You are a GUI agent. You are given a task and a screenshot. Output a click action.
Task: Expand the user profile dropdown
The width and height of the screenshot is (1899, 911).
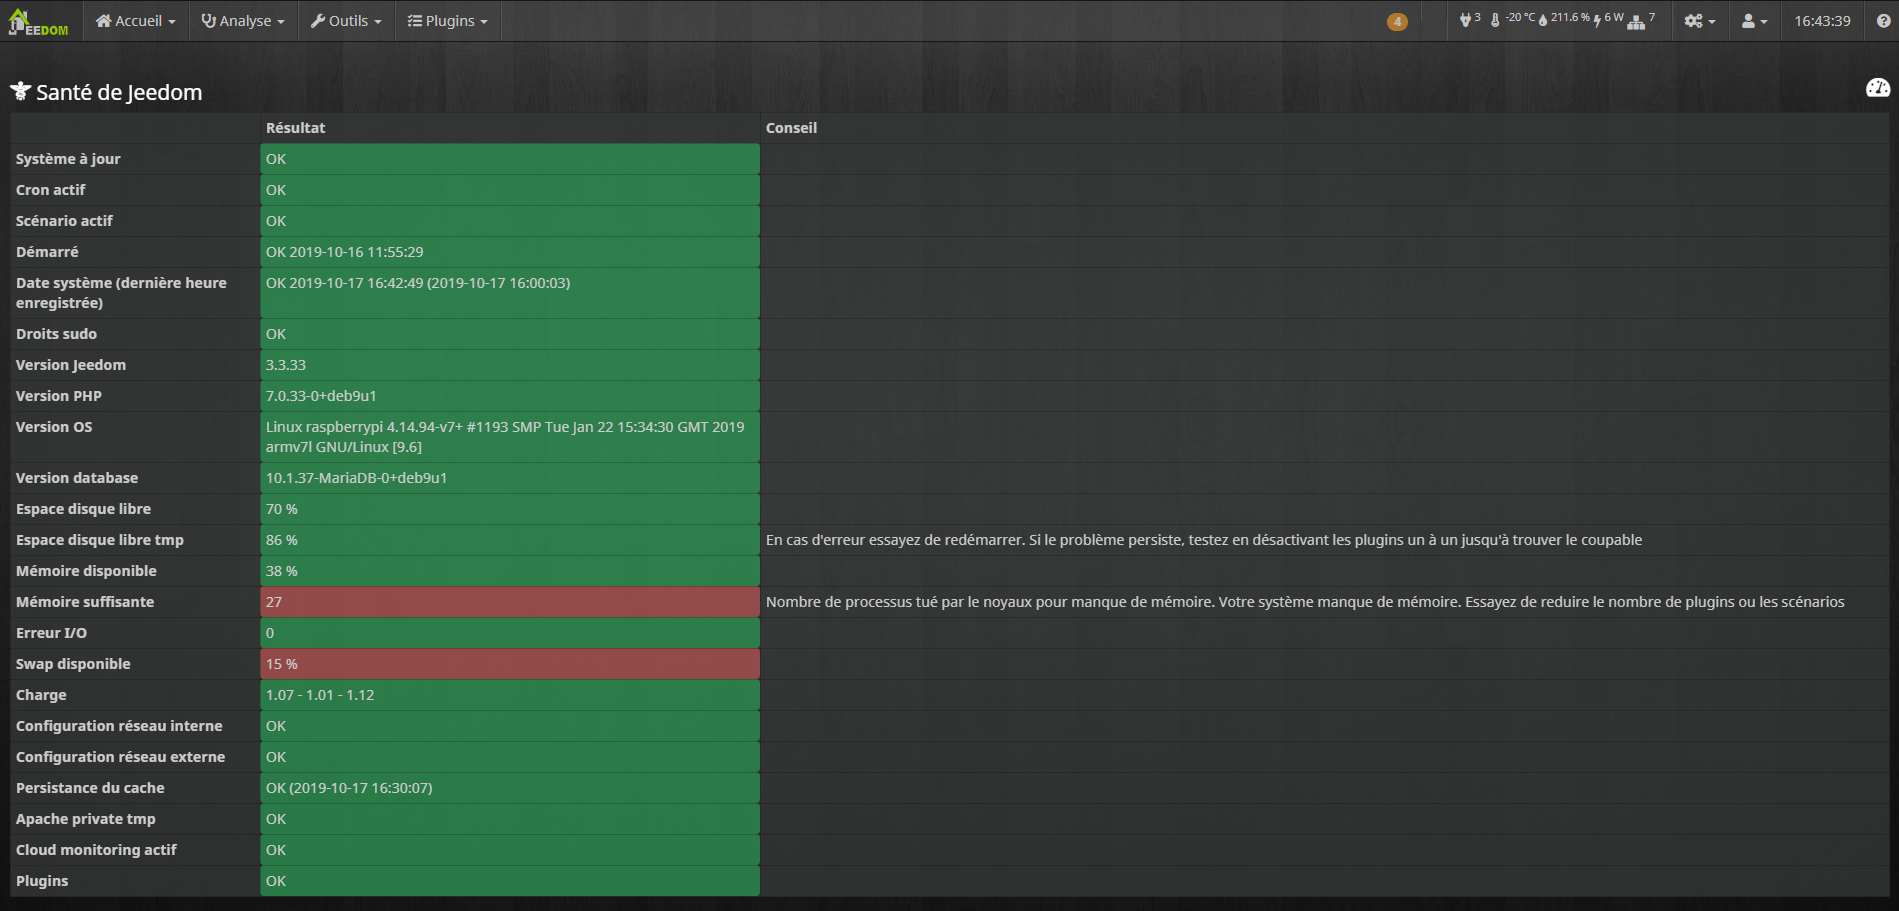point(1754,21)
